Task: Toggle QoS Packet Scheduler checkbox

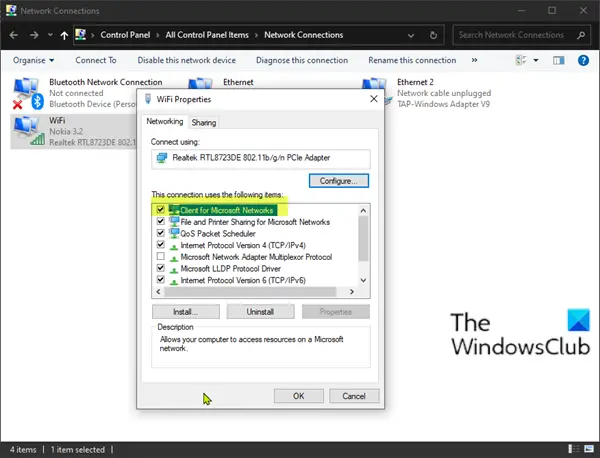Action: click(x=160, y=233)
